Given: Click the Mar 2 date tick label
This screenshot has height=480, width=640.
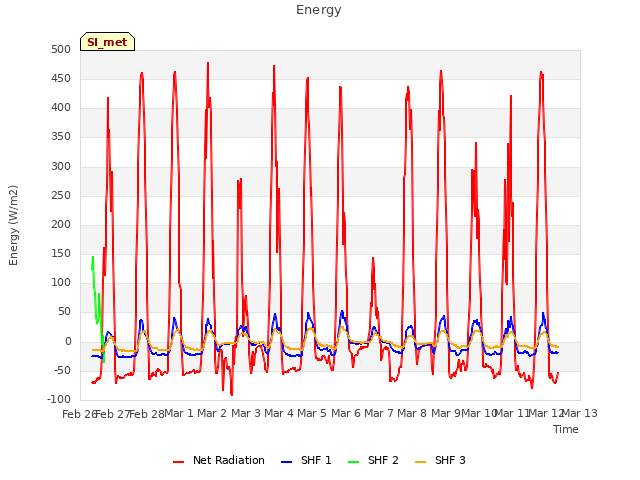Looking at the screenshot, I should click(x=212, y=413).
